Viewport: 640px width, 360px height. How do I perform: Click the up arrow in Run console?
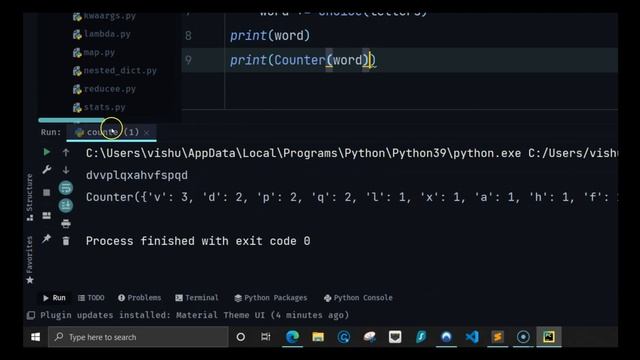tap(66, 153)
